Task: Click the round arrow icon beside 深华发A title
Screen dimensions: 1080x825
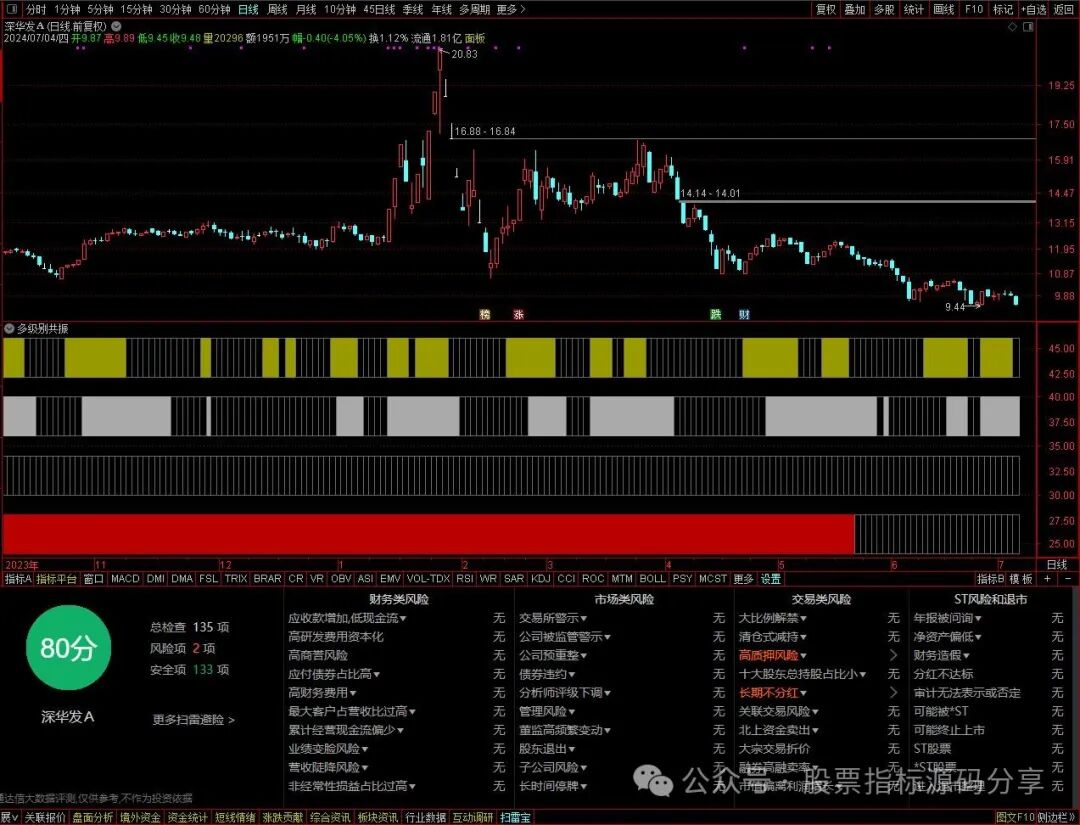Action: [116, 25]
